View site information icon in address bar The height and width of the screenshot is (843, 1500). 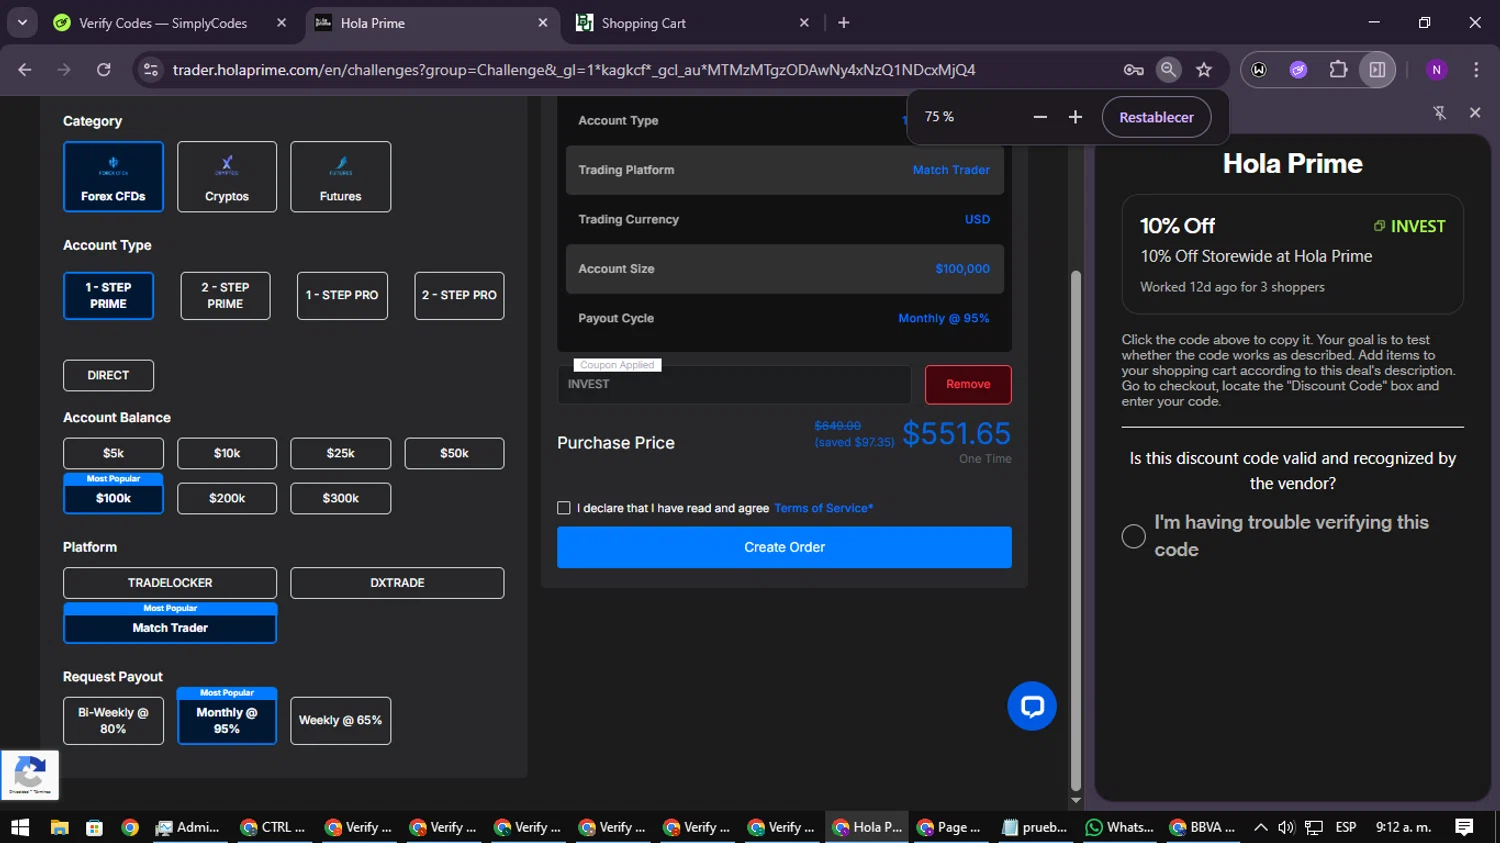151,69
